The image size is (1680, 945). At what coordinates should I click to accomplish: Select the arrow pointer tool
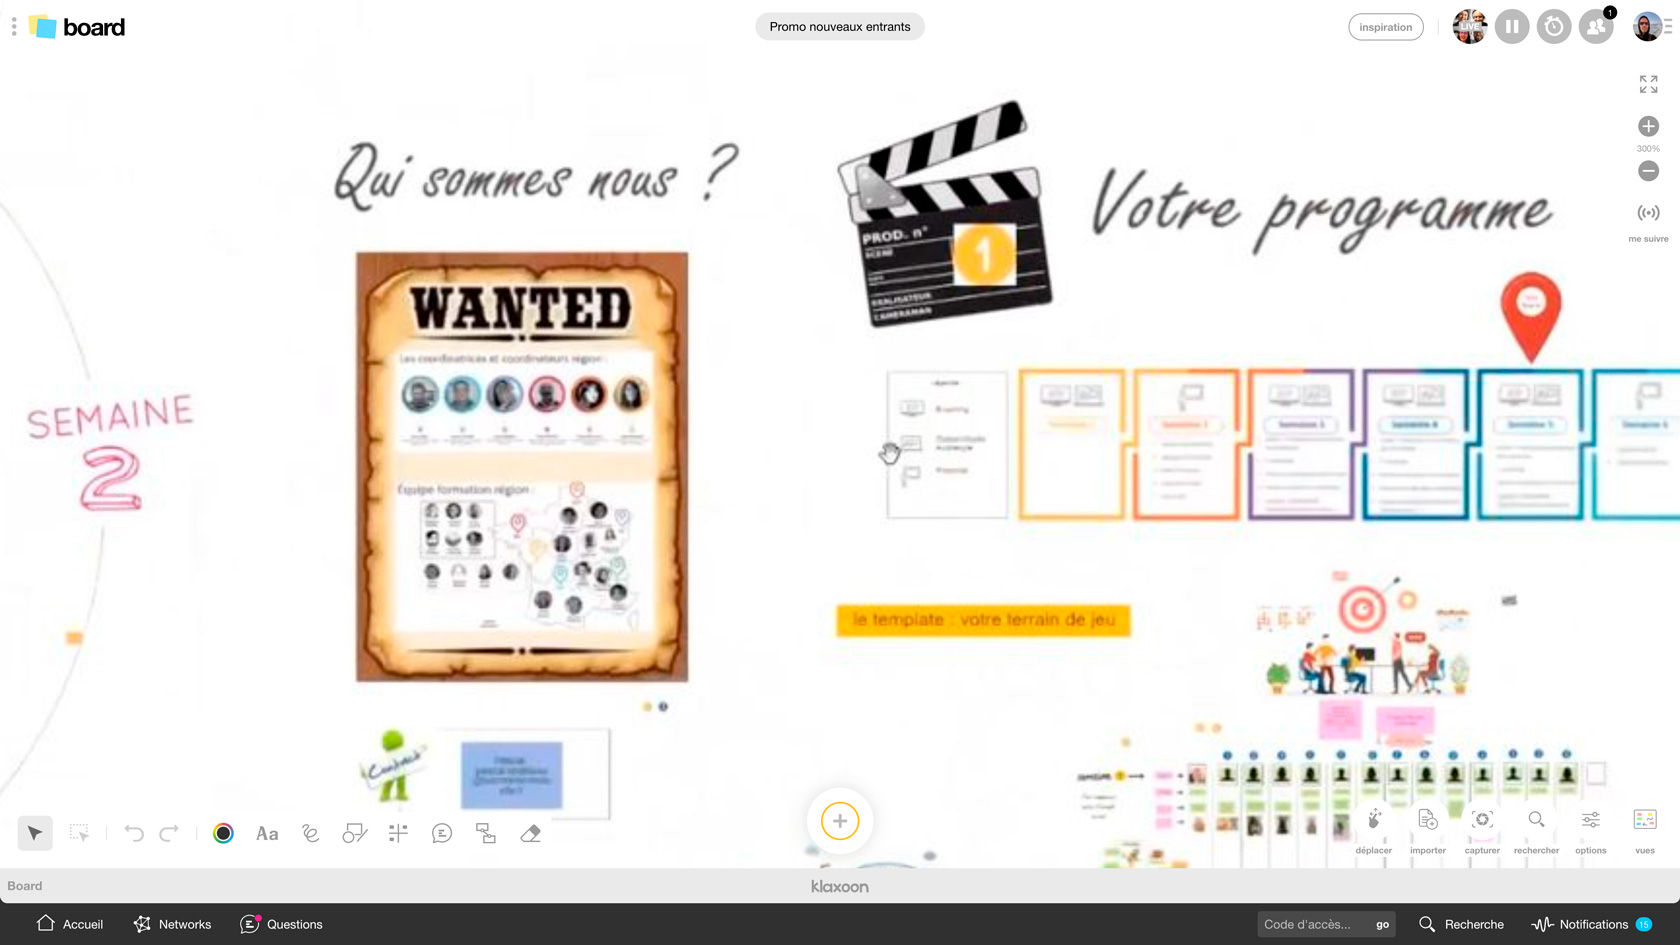pyautogui.click(x=35, y=833)
